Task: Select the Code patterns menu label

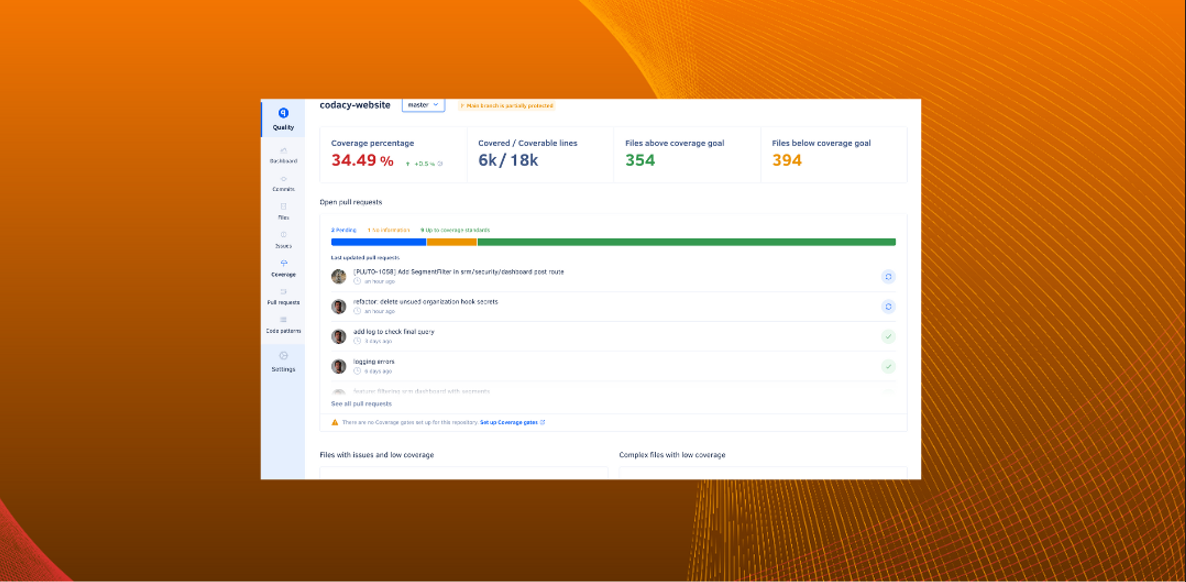Action: [x=284, y=331]
